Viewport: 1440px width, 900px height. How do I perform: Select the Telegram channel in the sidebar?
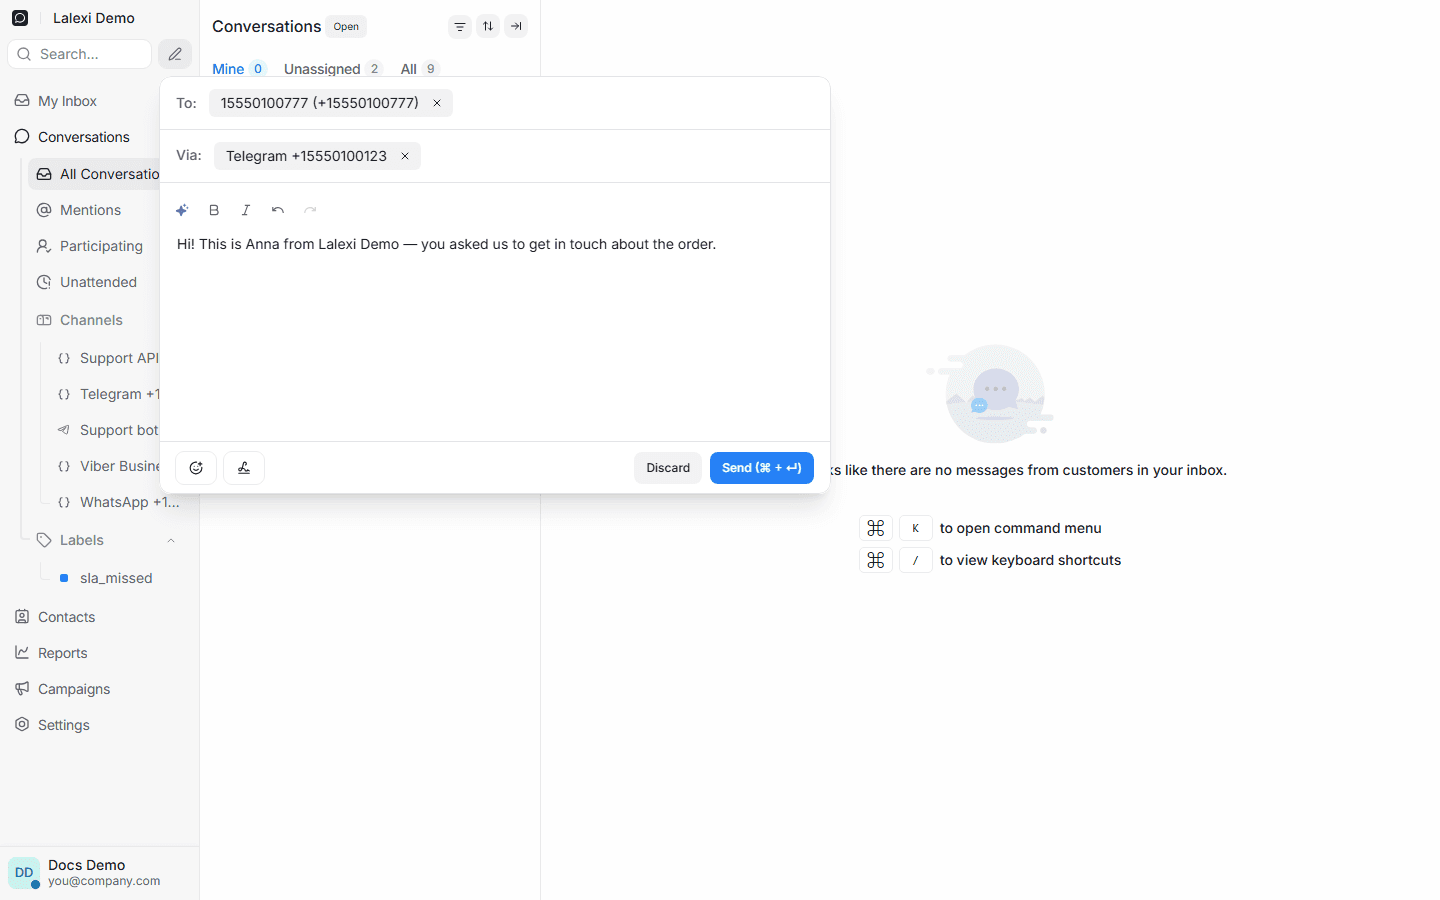(x=108, y=394)
